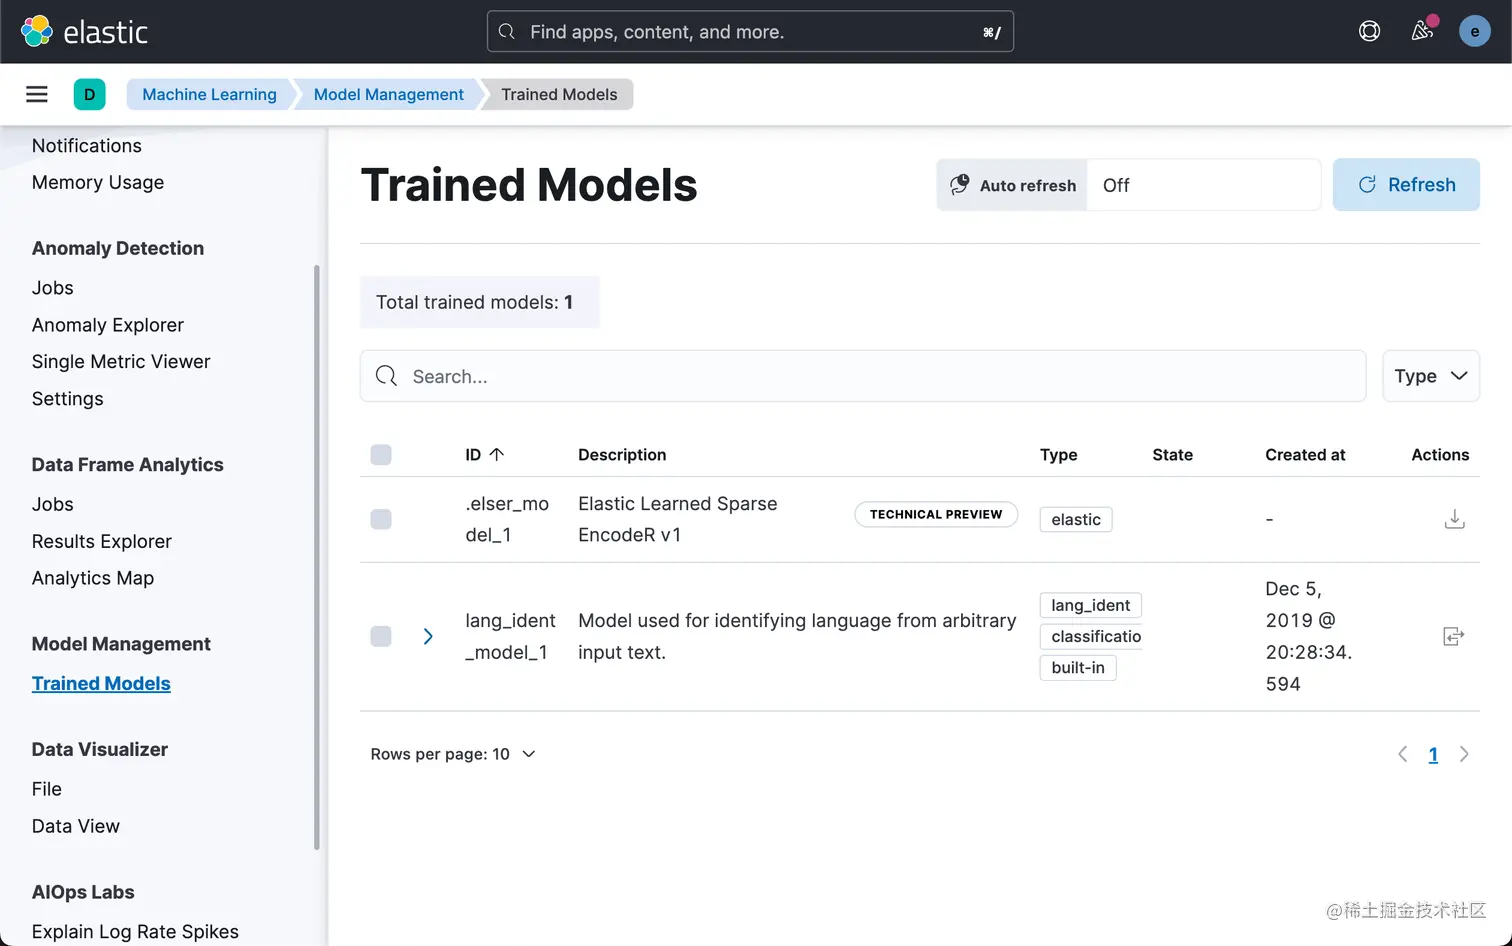Open the Type filter dropdown

point(1431,376)
